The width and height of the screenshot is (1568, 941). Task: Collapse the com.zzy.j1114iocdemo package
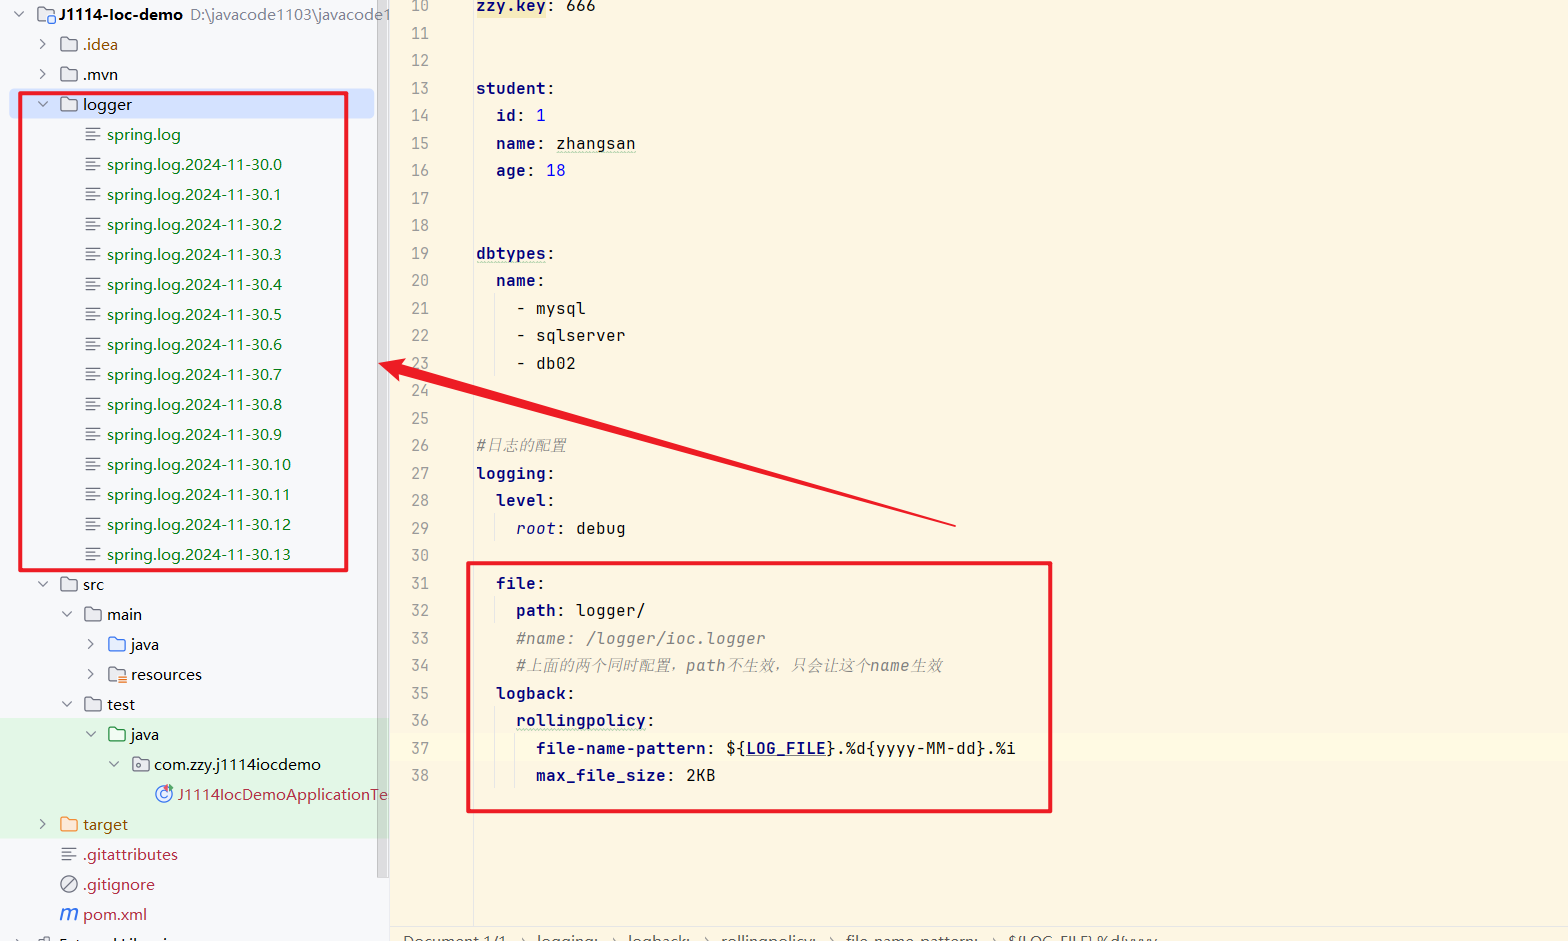[x=114, y=764]
